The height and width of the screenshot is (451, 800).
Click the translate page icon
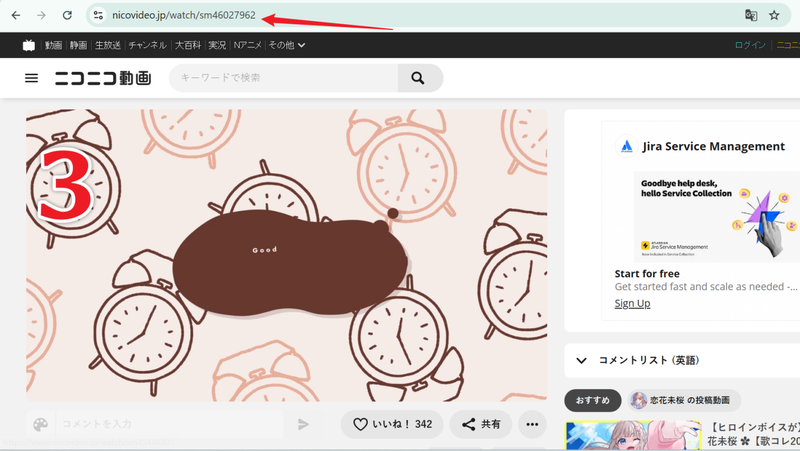pyautogui.click(x=751, y=15)
